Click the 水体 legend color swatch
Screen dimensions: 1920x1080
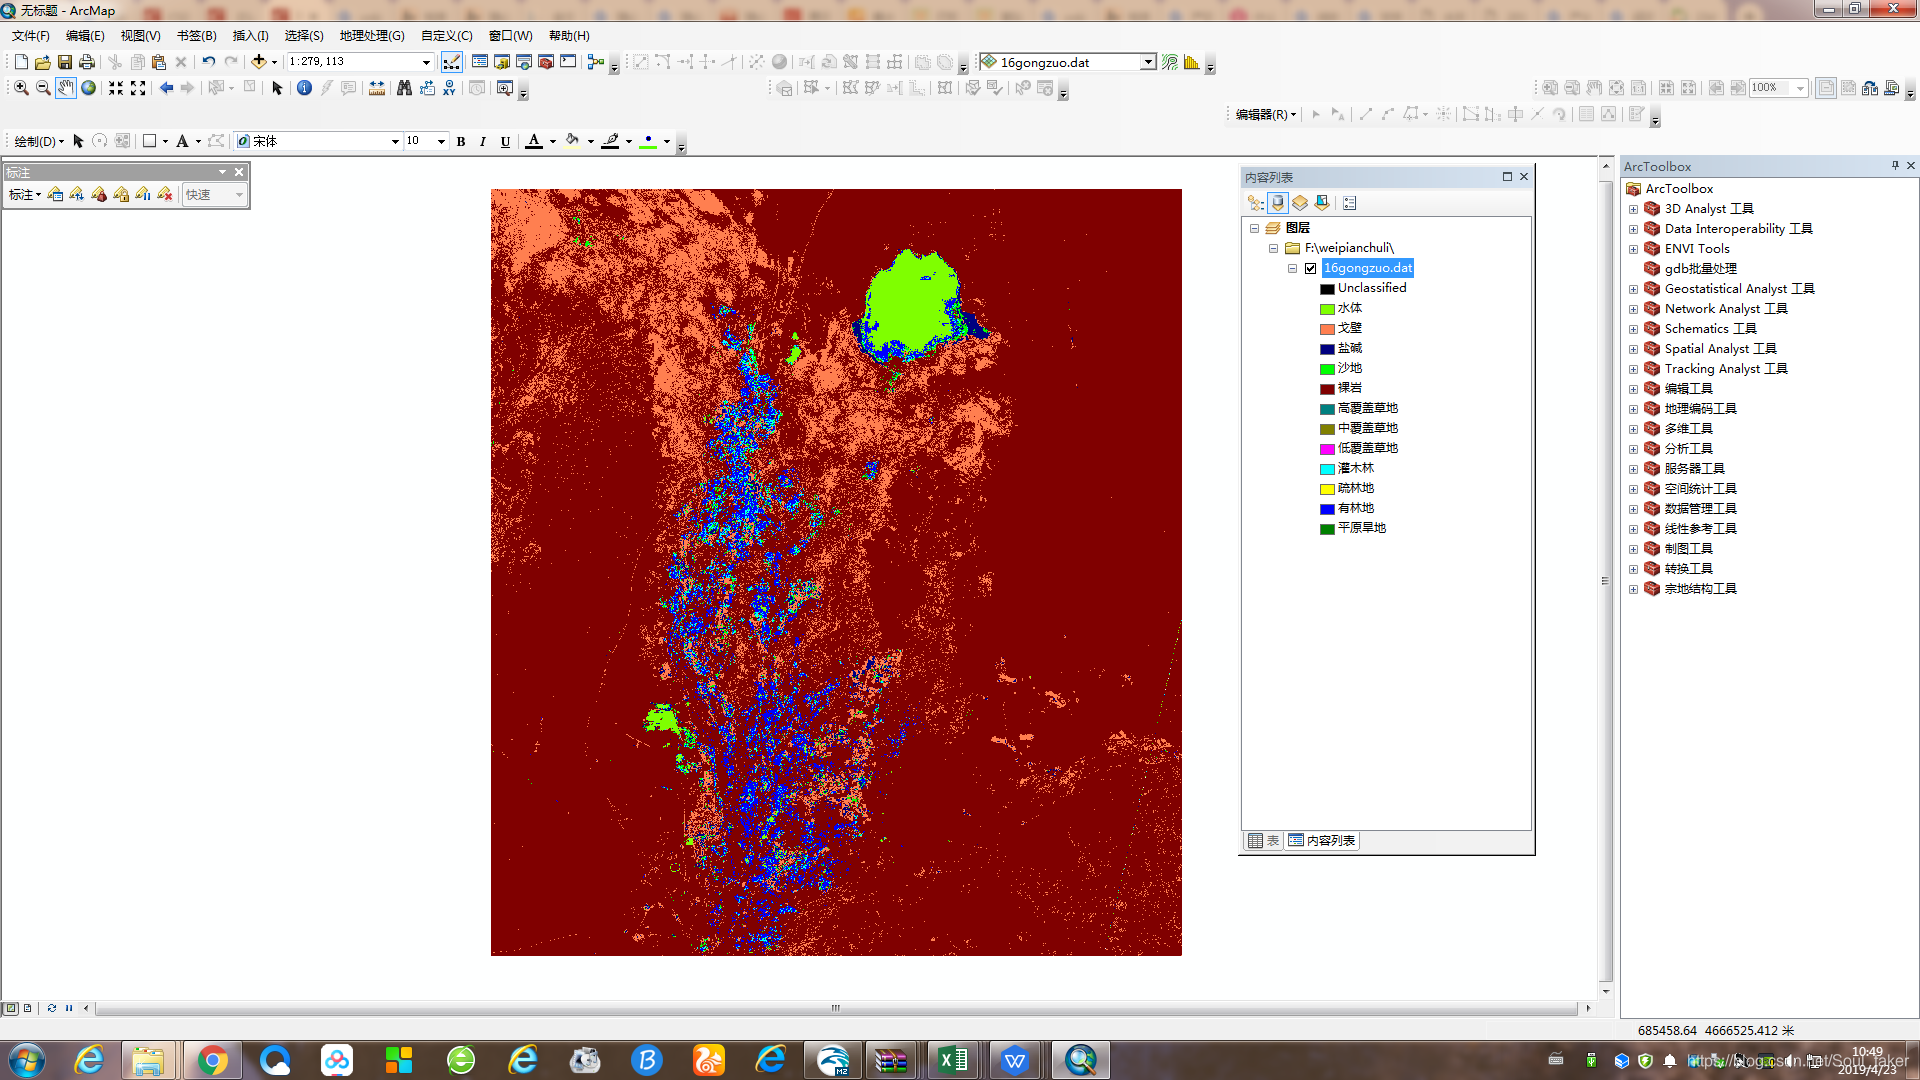pos(1327,309)
